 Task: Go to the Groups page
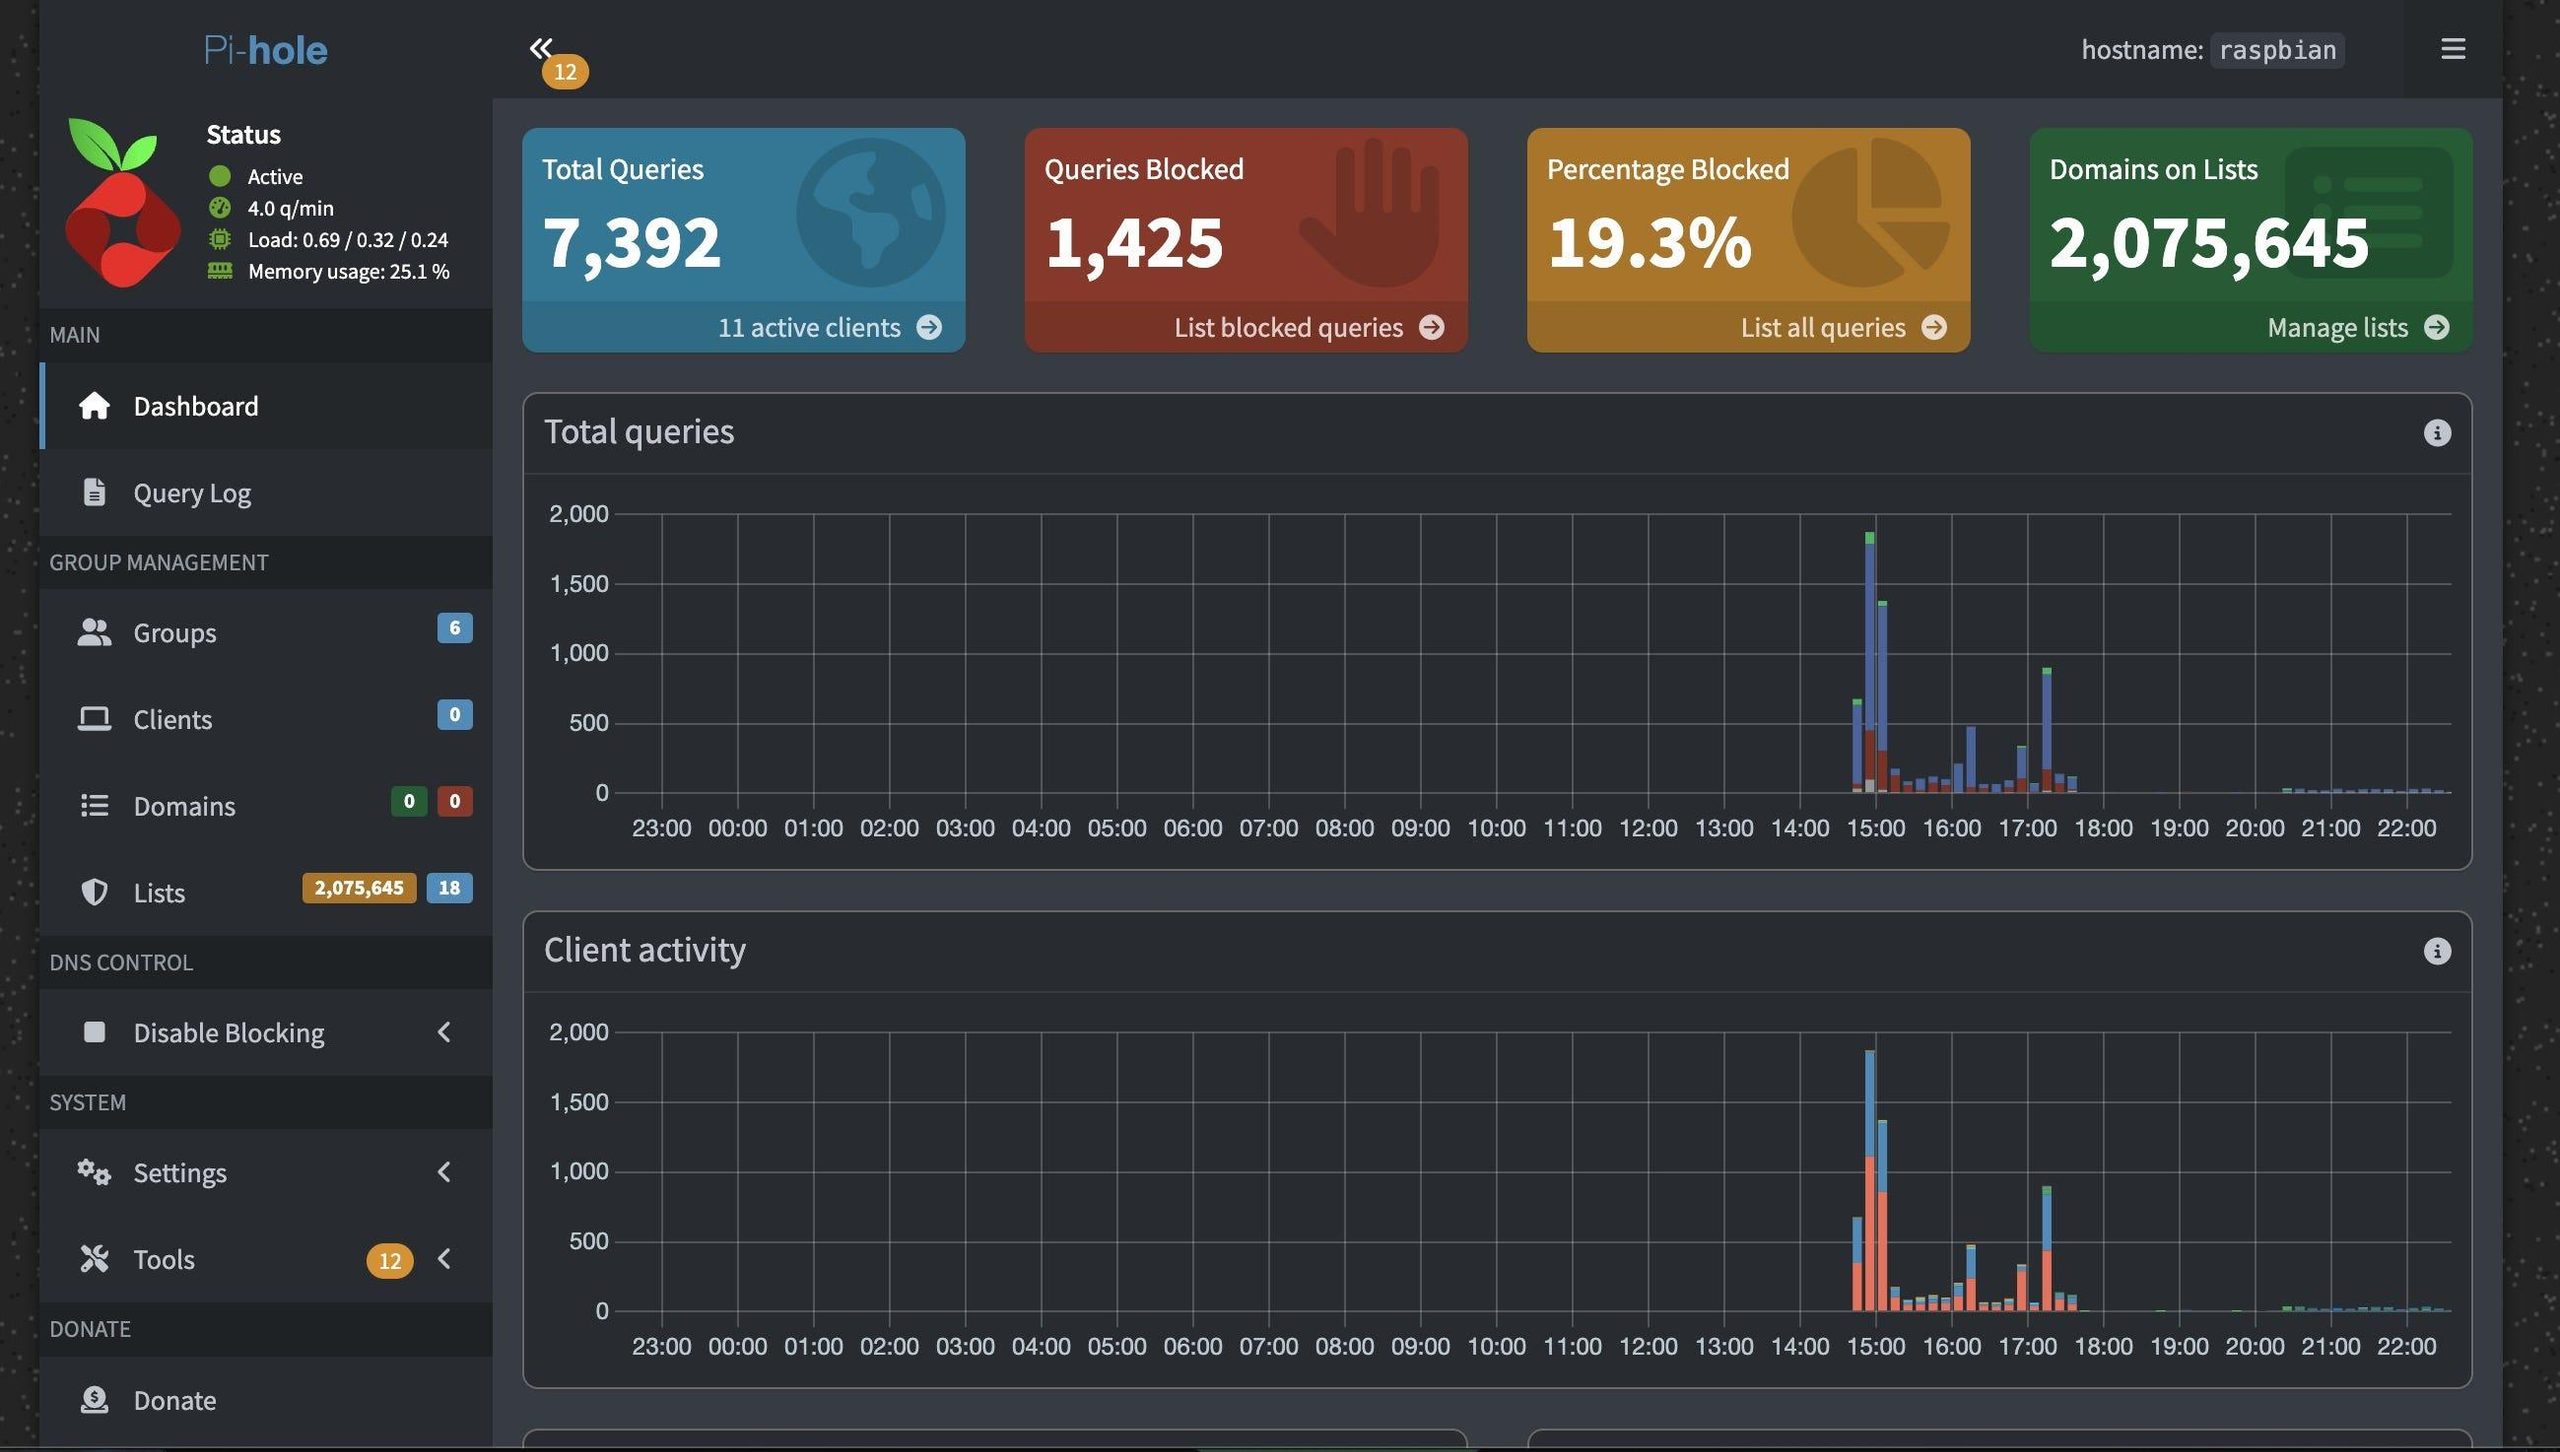266,632
